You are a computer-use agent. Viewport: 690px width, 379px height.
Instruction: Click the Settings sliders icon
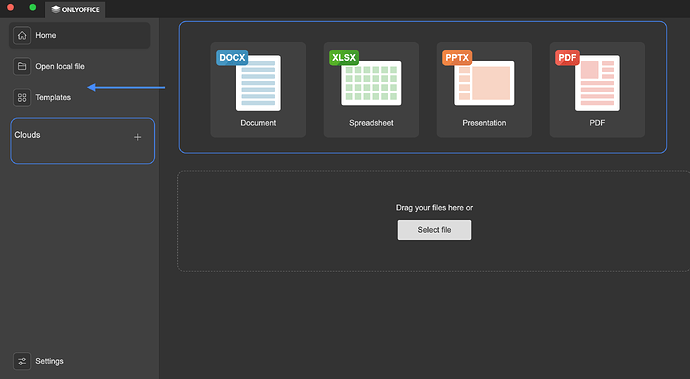22,361
